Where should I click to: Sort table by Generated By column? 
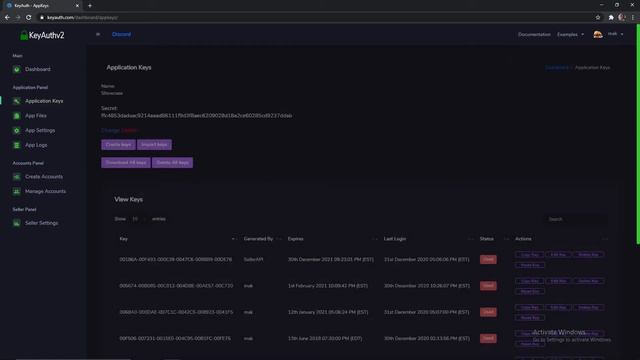[x=261, y=239]
